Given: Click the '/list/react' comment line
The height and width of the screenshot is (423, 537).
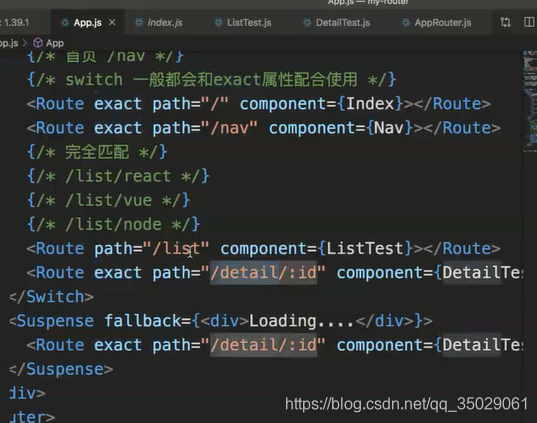Looking at the screenshot, I should 118,176.
